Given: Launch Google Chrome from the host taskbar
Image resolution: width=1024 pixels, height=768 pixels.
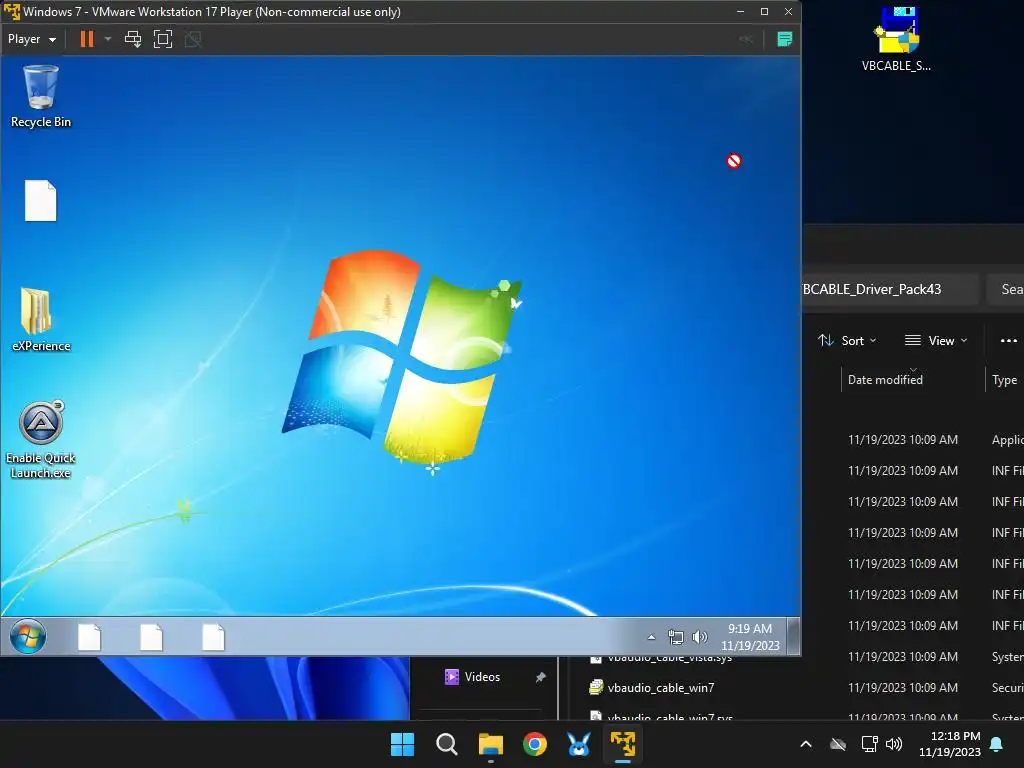Looking at the screenshot, I should pos(535,744).
